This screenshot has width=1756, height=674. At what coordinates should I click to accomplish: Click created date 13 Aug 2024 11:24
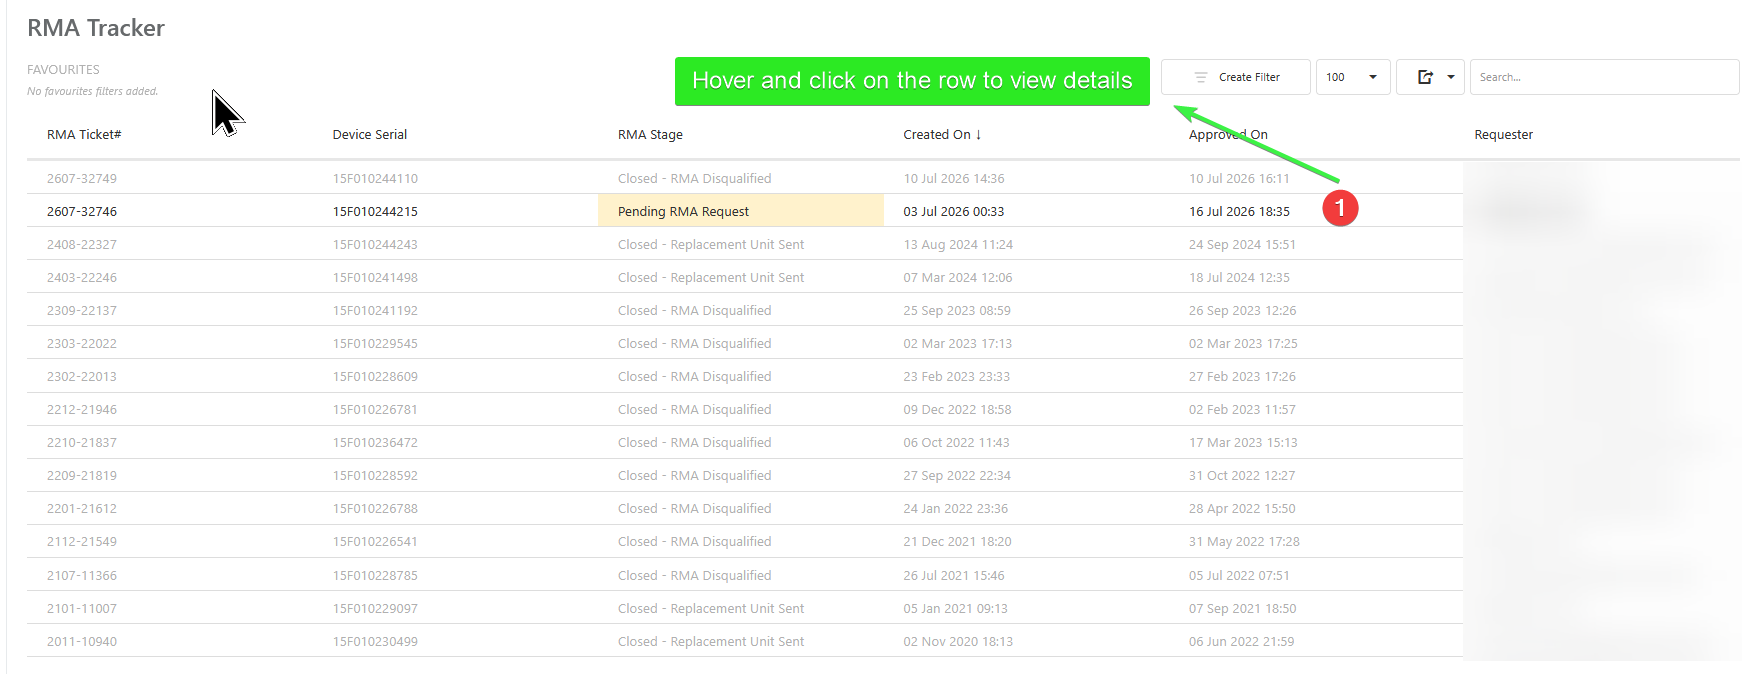[958, 244]
